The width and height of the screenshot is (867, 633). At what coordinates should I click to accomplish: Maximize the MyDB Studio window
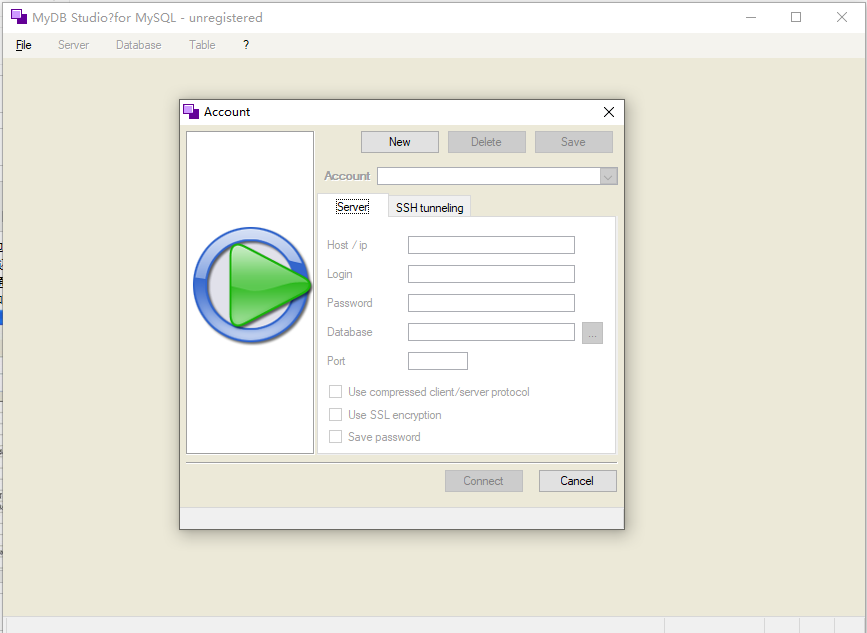tap(796, 17)
